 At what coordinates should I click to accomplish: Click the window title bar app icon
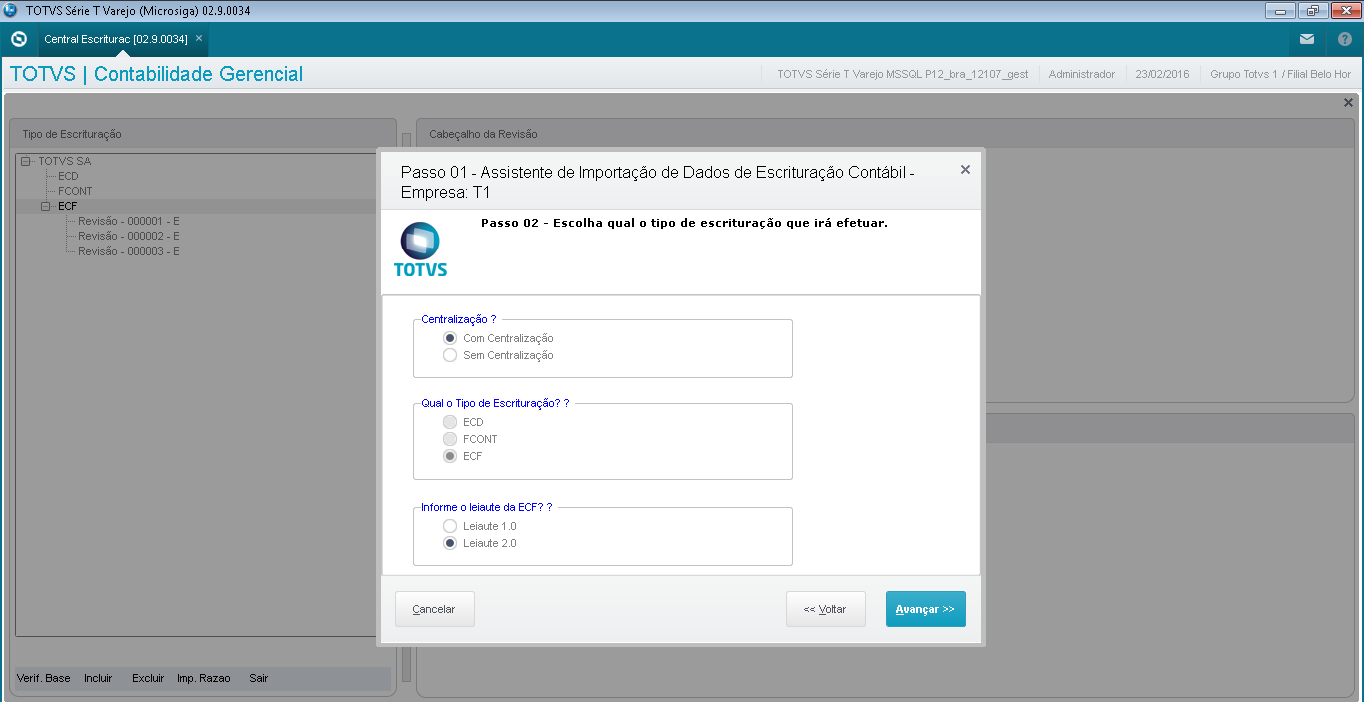tap(11, 11)
